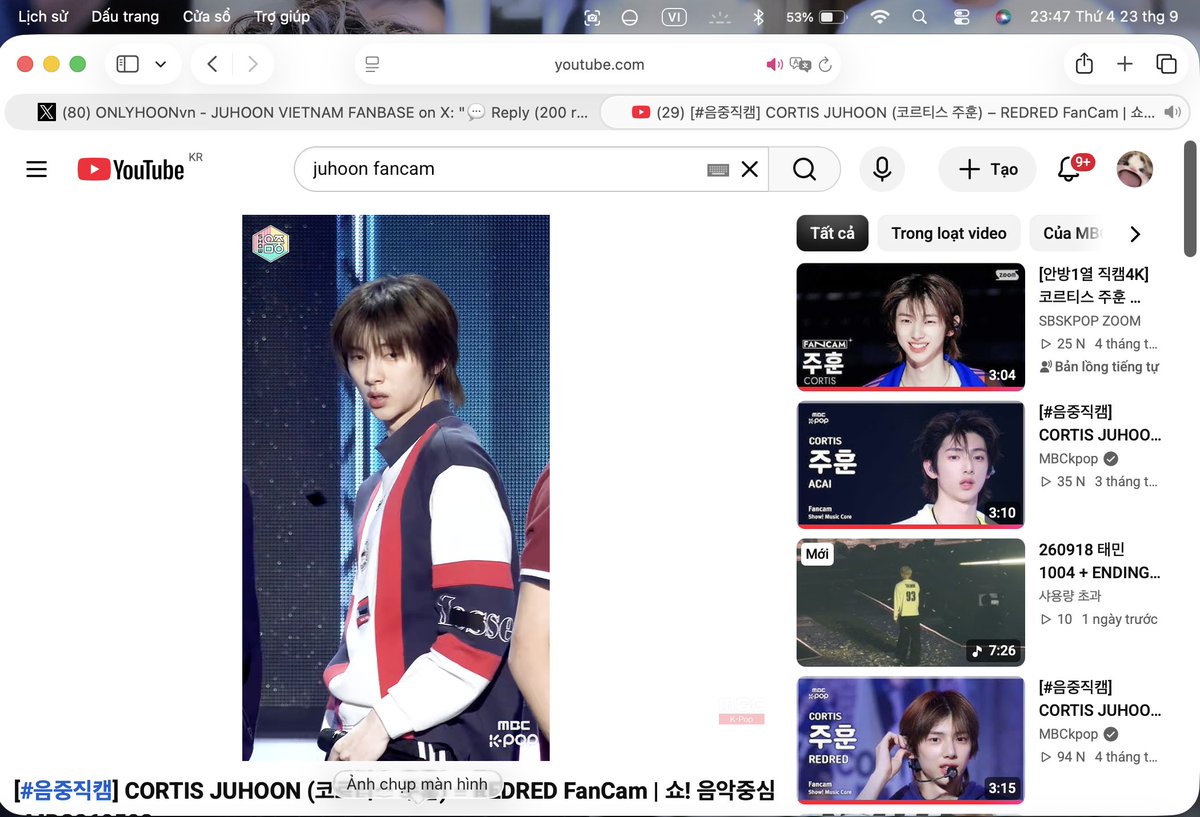The height and width of the screenshot is (817, 1200).
Task: Open the SBSKPOP ZOOM channel name
Action: (x=1090, y=321)
